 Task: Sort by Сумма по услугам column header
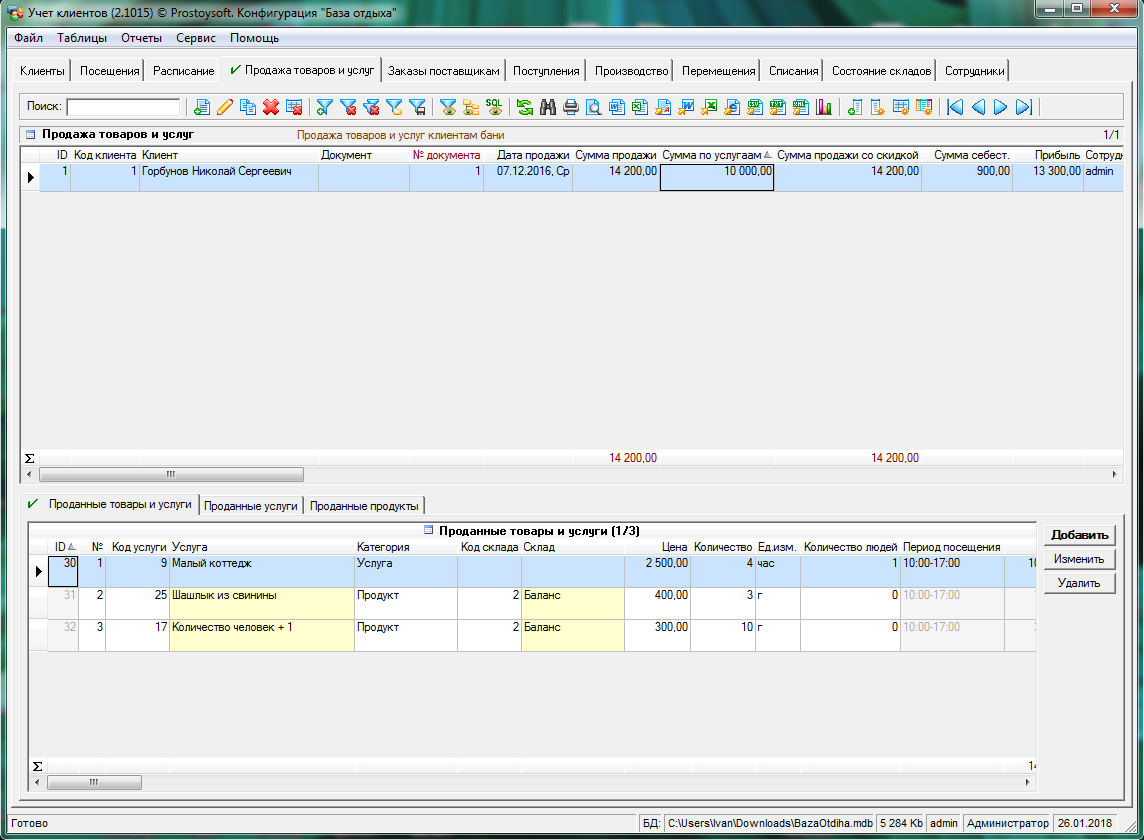pos(711,155)
